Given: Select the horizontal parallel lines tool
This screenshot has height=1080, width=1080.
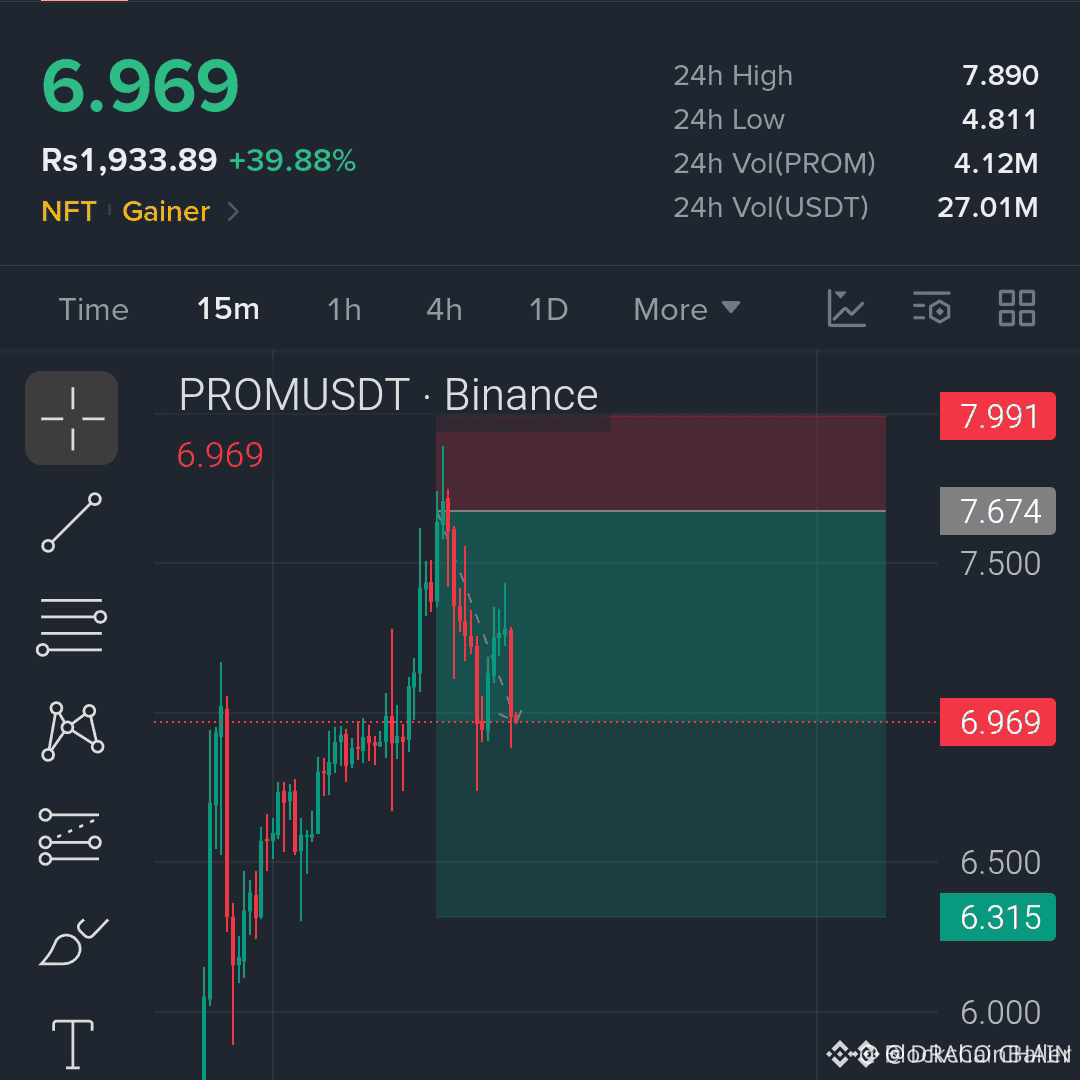Looking at the screenshot, I should point(72,627).
